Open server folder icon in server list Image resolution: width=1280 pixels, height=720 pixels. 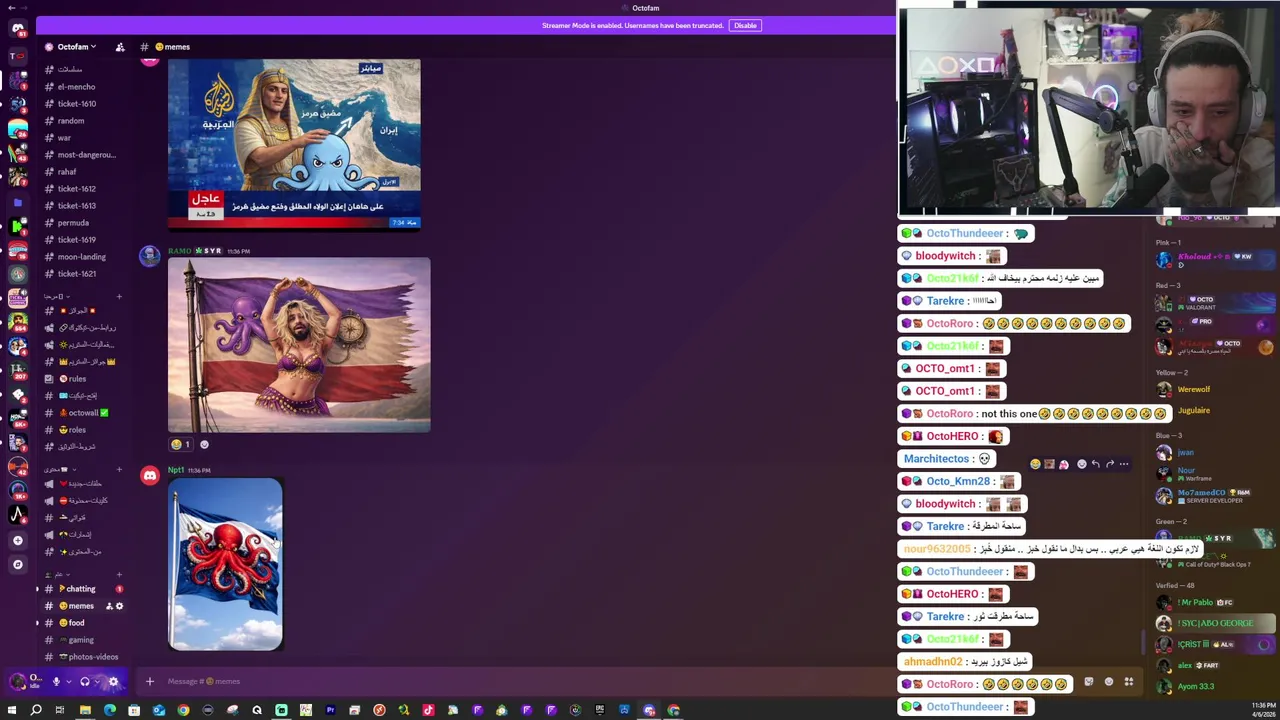coord(17,202)
